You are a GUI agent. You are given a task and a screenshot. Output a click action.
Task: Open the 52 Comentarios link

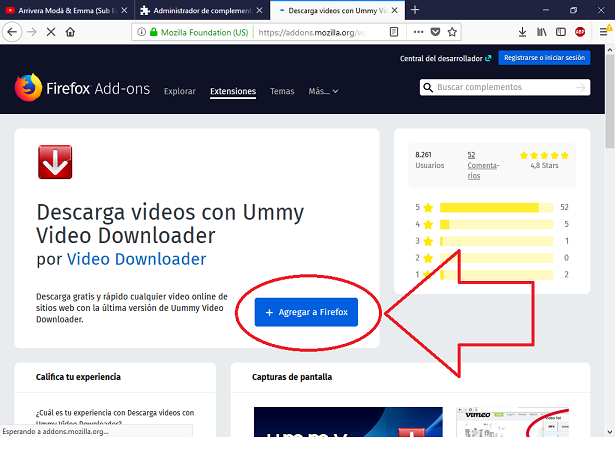(483, 165)
